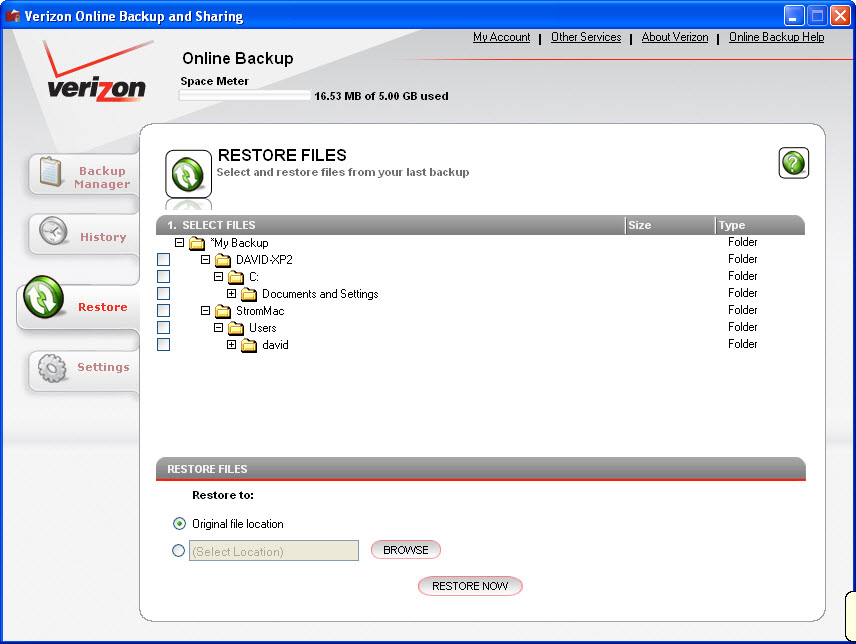Check the Users folder checkbox

point(163,327)
